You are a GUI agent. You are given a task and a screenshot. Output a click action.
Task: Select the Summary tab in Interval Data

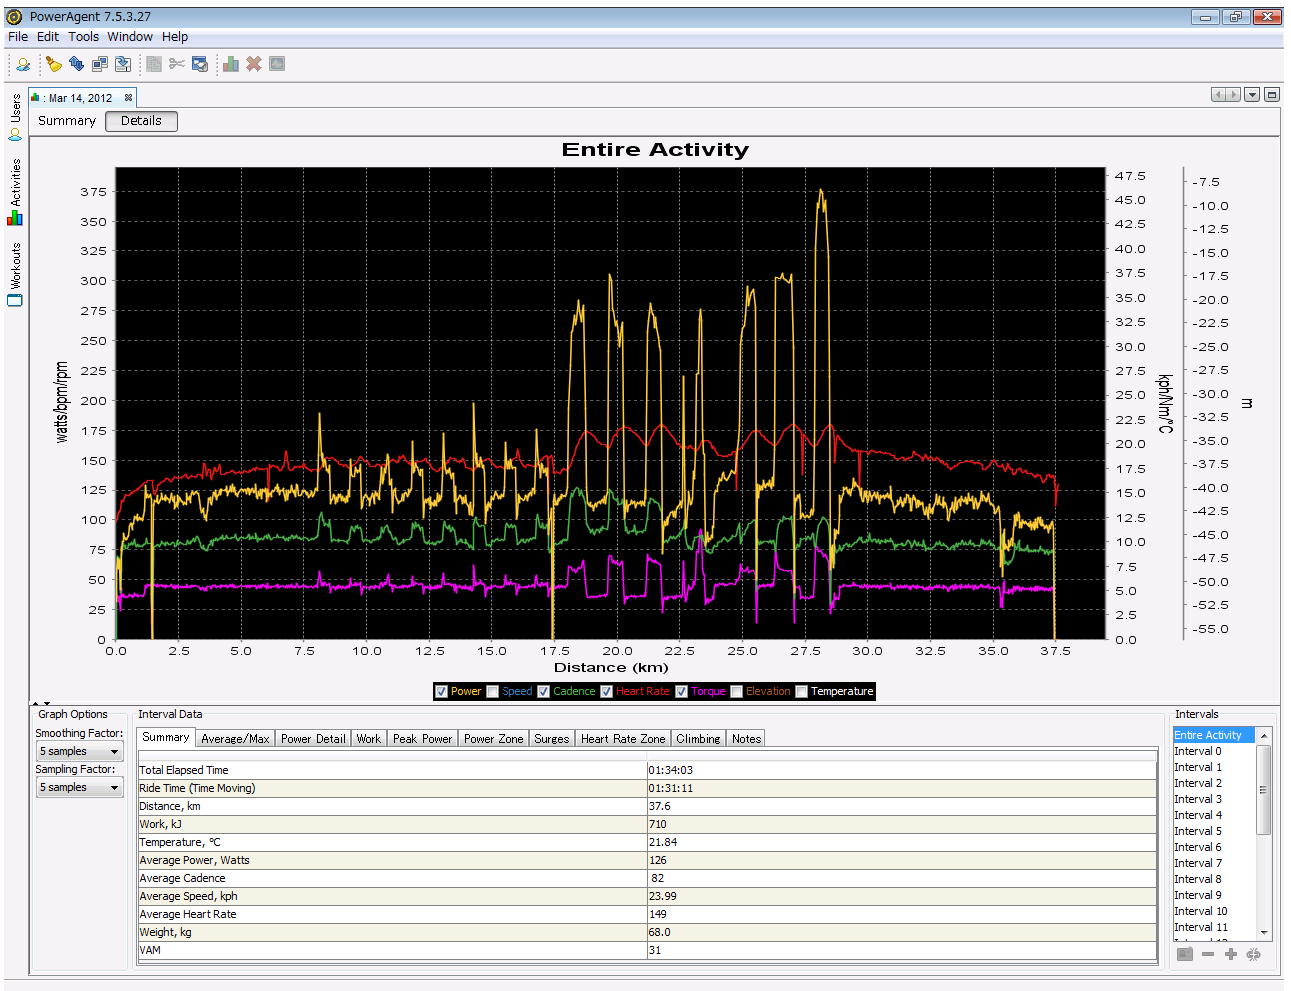point(165,737)
